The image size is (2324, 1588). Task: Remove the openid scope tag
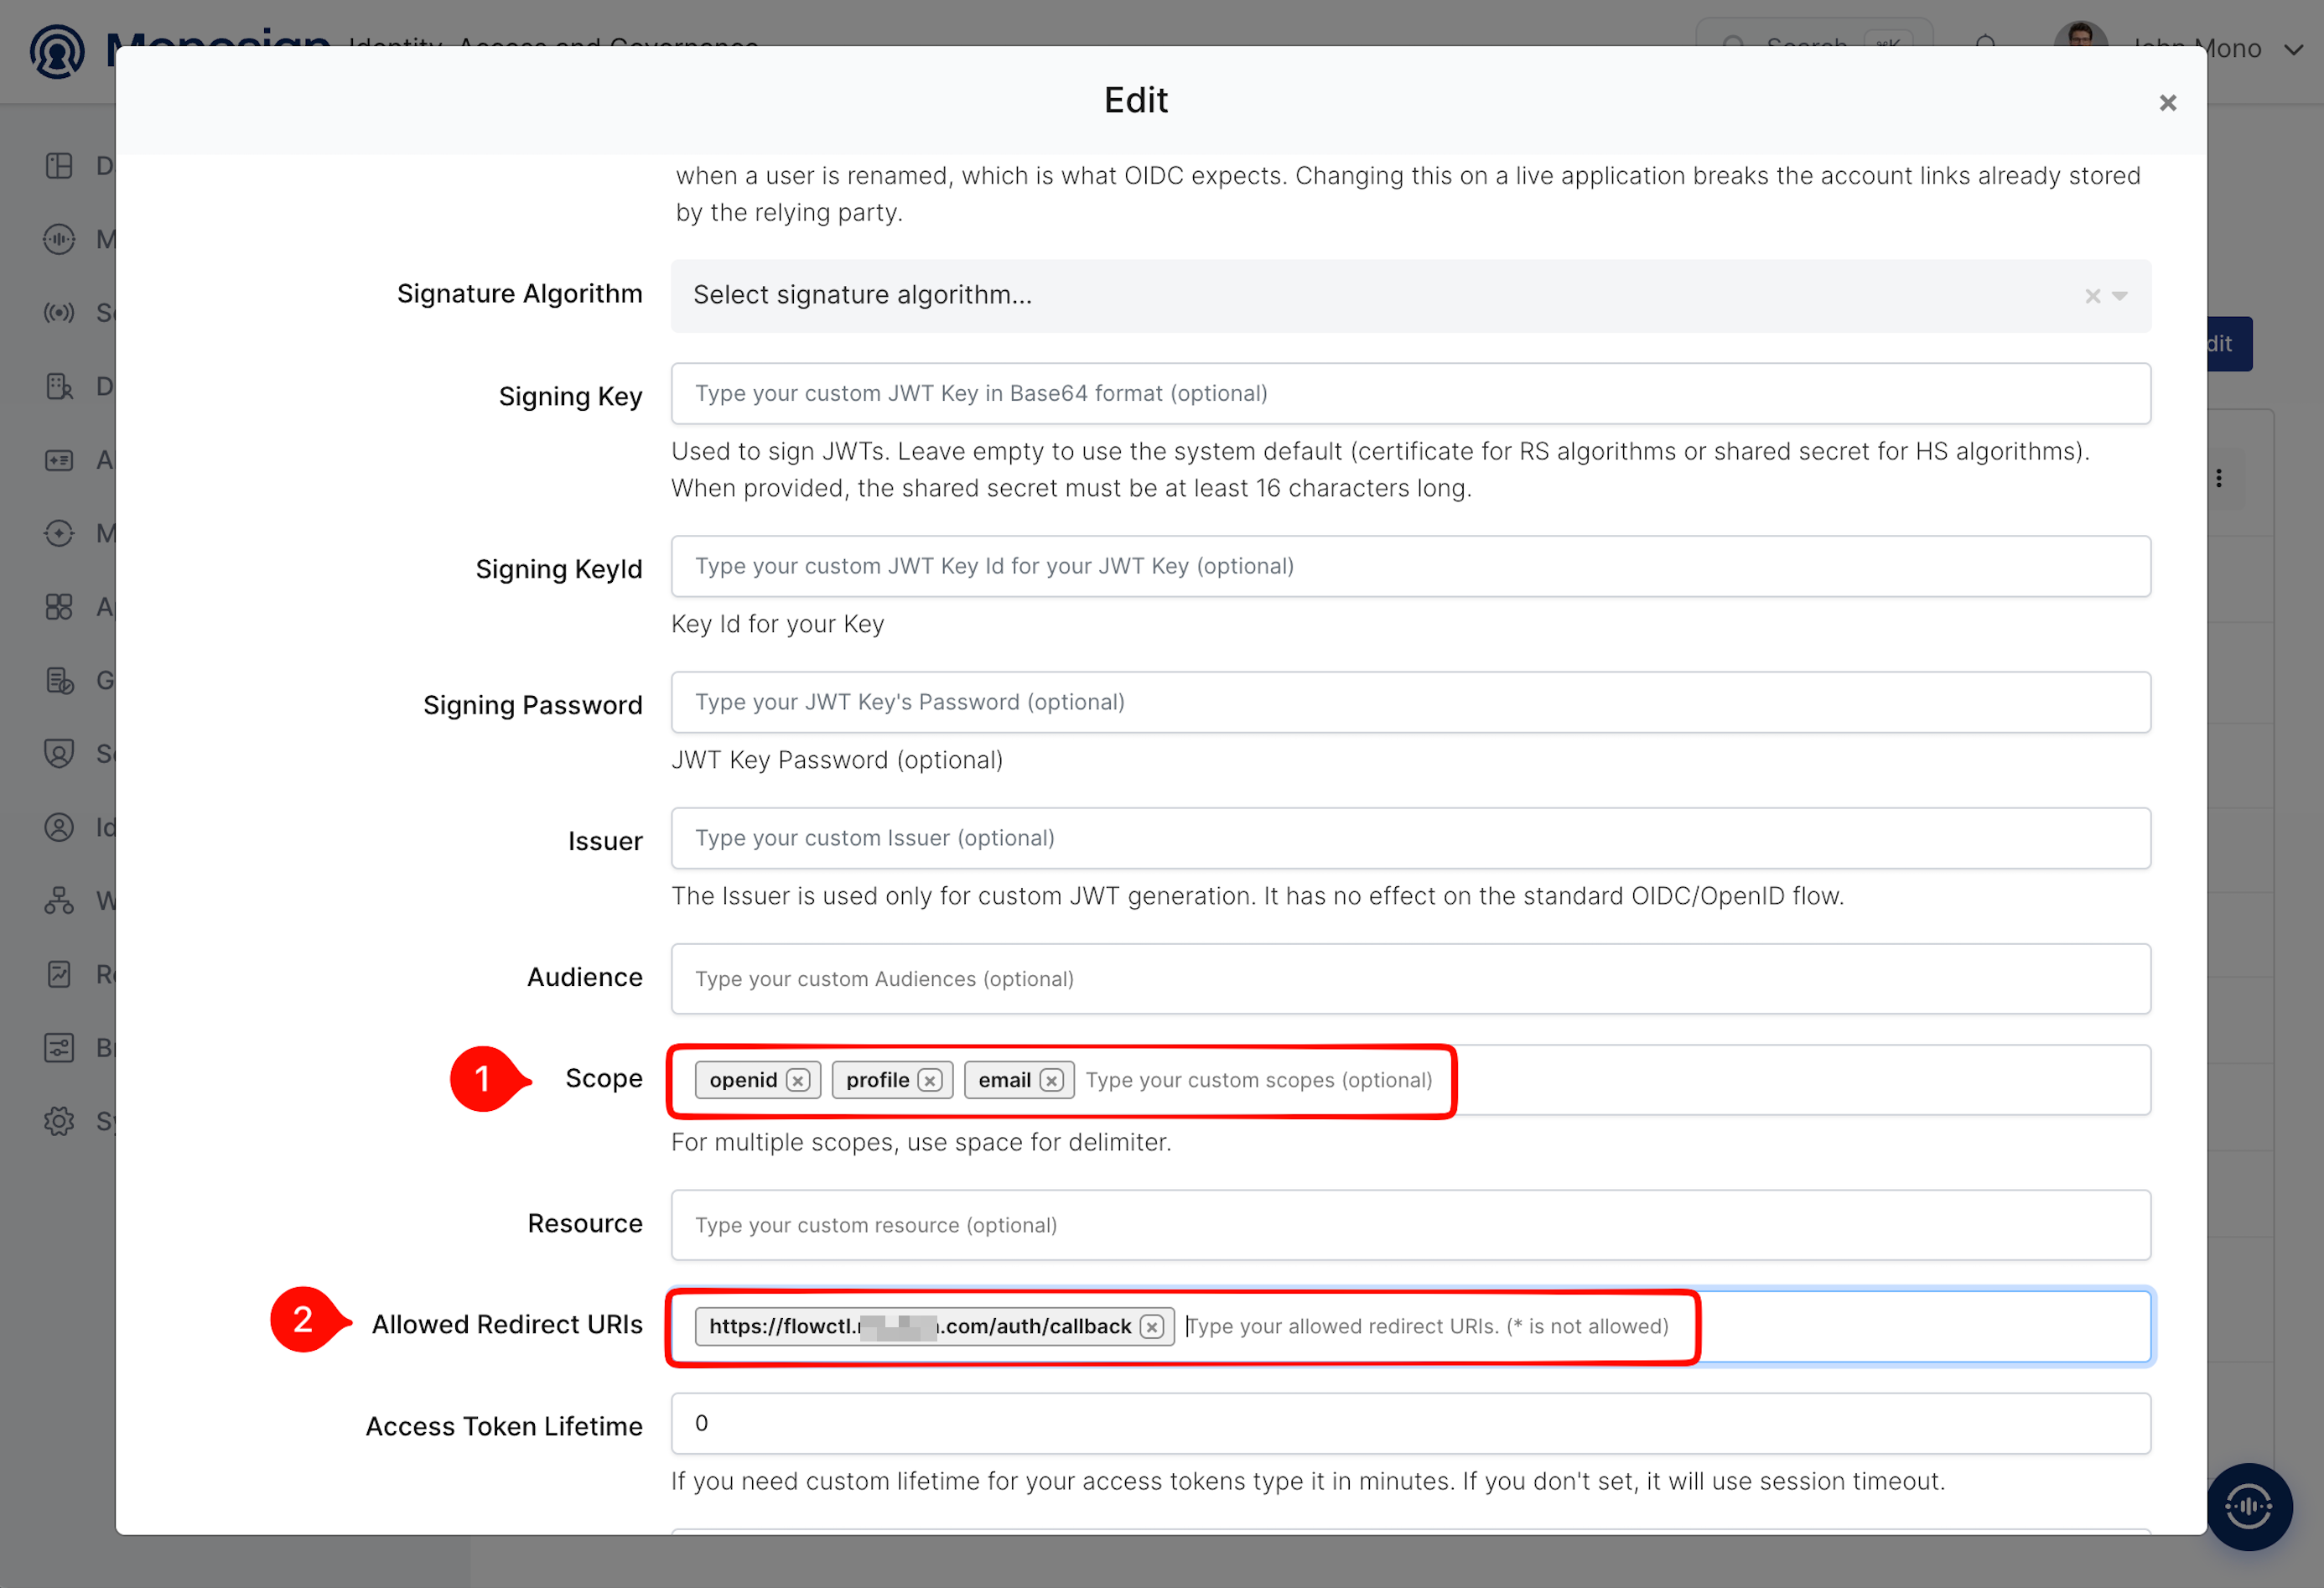click(x=797, y=1081)
